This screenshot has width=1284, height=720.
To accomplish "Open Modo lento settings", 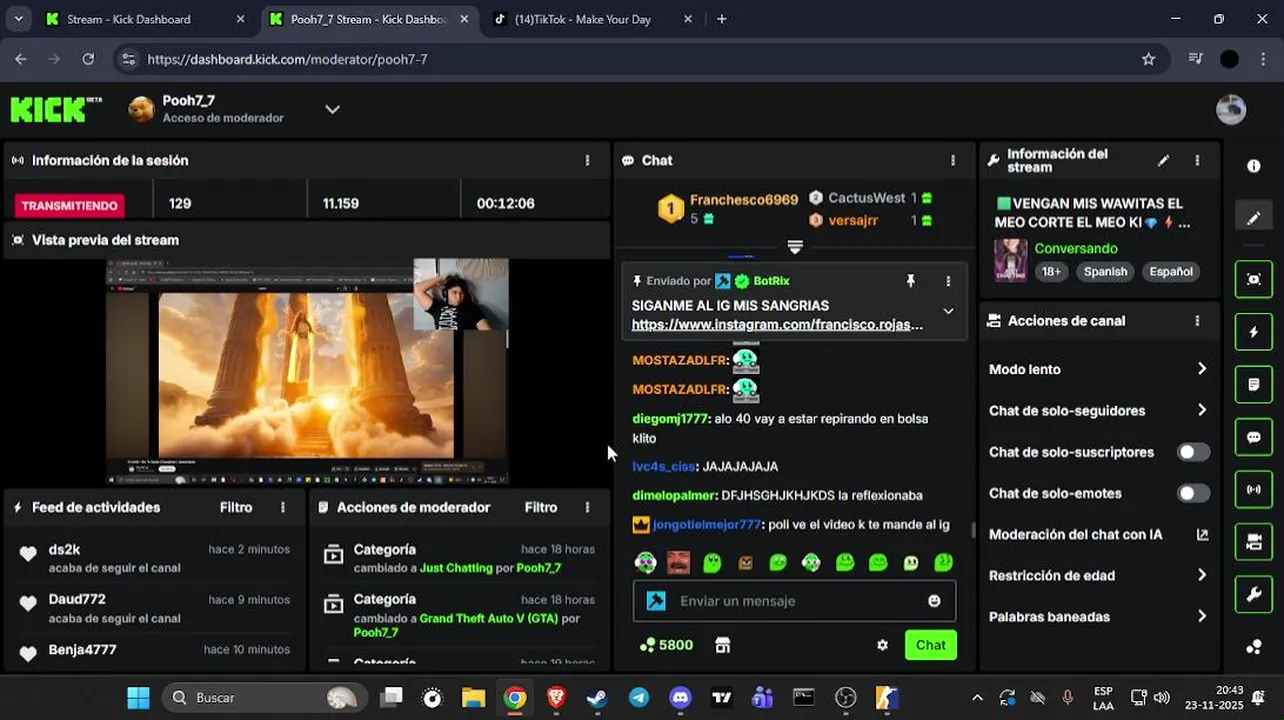I will point(1098,369).
